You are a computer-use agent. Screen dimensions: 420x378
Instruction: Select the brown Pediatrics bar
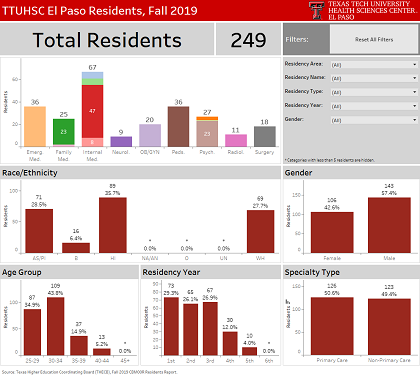click(x=178, y=126)
